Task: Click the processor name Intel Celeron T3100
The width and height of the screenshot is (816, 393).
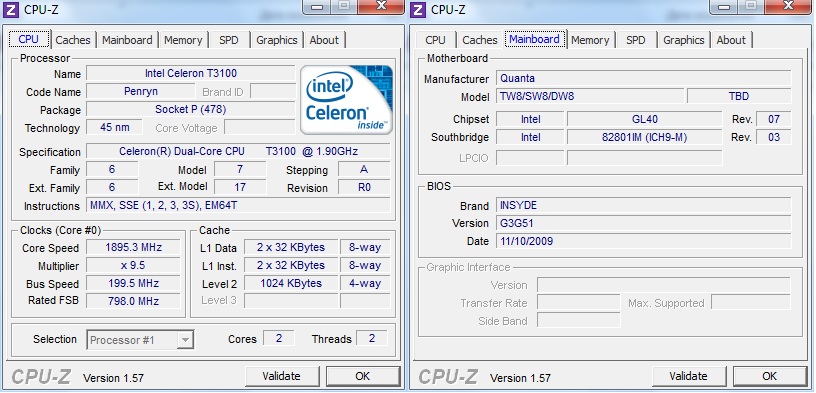Action: 190,73
